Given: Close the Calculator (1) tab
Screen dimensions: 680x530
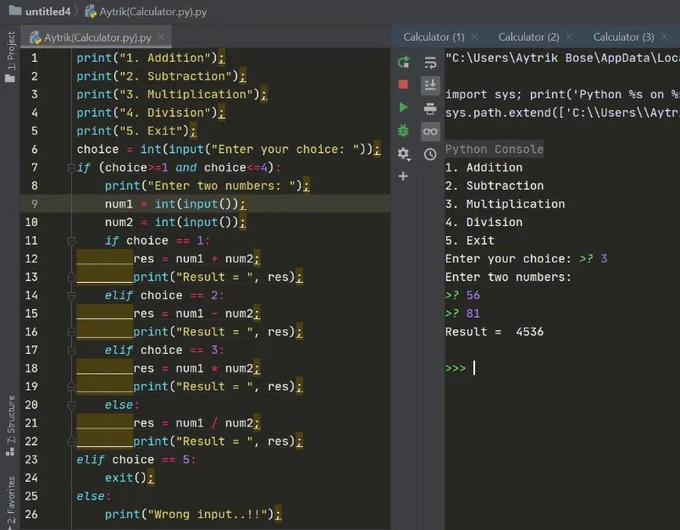Looking at the screenshot, I should click(x=475, y=36).
